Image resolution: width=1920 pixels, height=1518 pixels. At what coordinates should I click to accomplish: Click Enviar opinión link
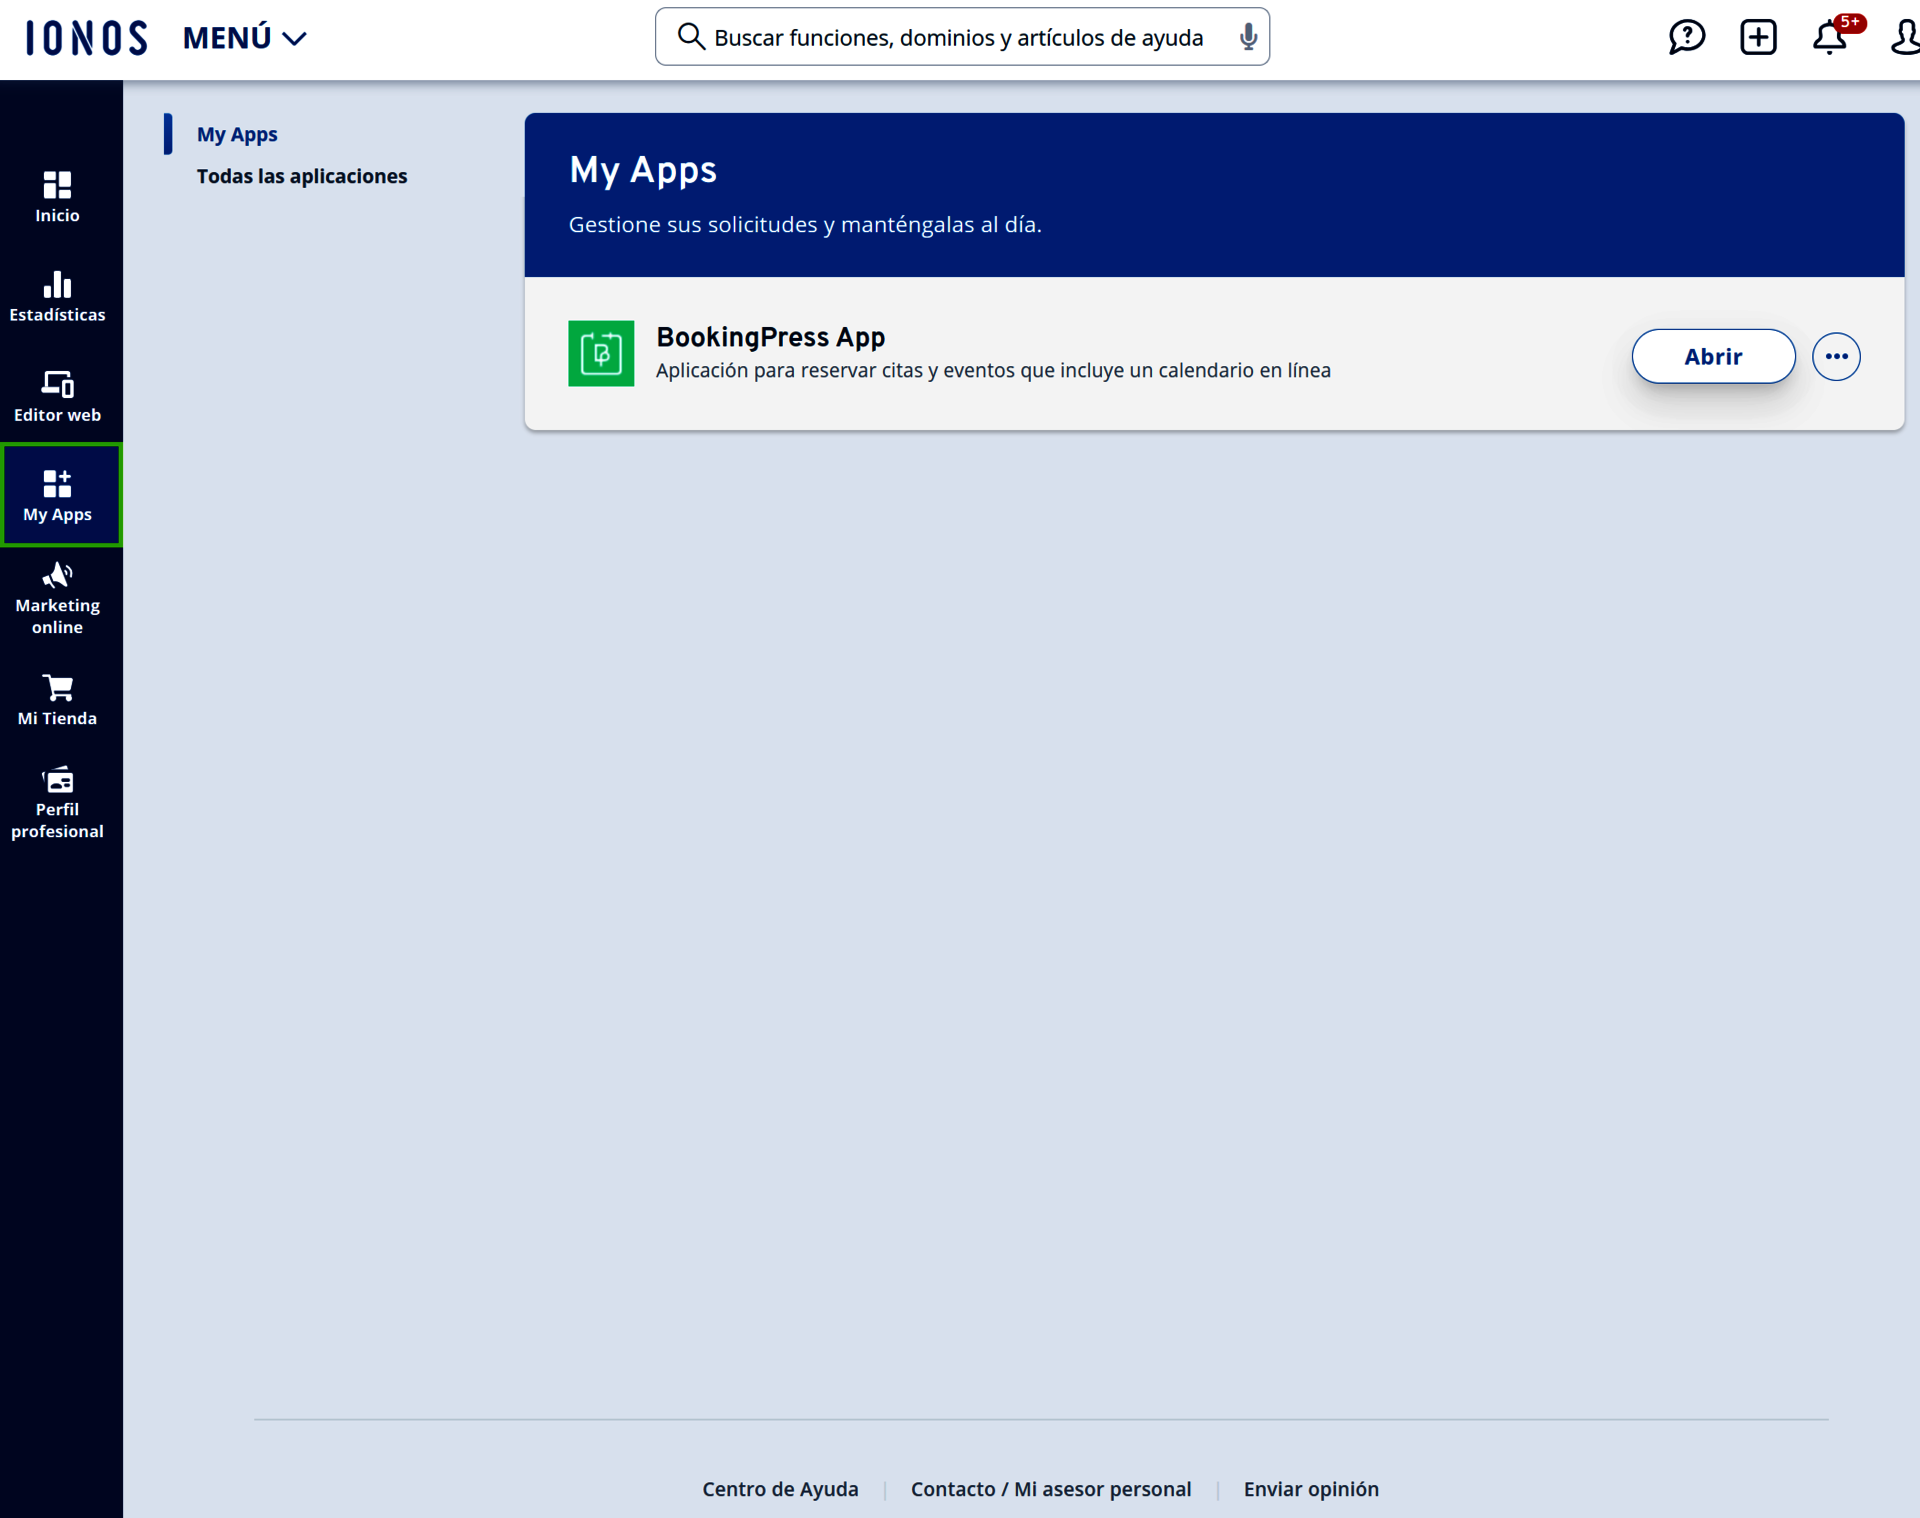point(1311,1489)
